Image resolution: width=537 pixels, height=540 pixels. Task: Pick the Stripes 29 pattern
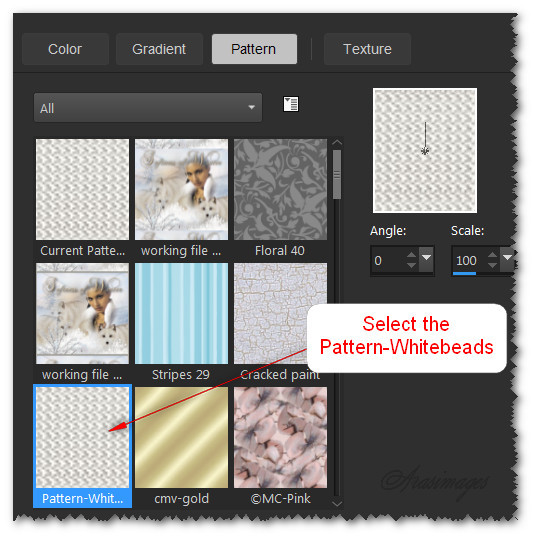[181, 313]
